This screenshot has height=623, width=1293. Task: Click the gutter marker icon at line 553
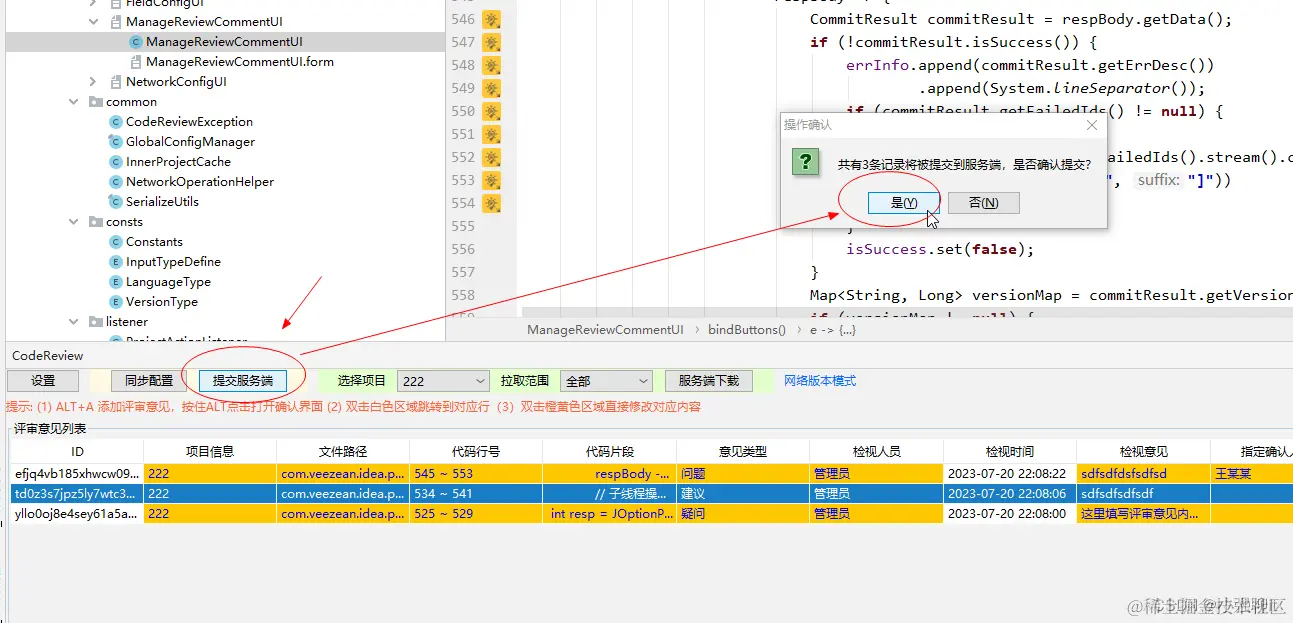(491, 180)
